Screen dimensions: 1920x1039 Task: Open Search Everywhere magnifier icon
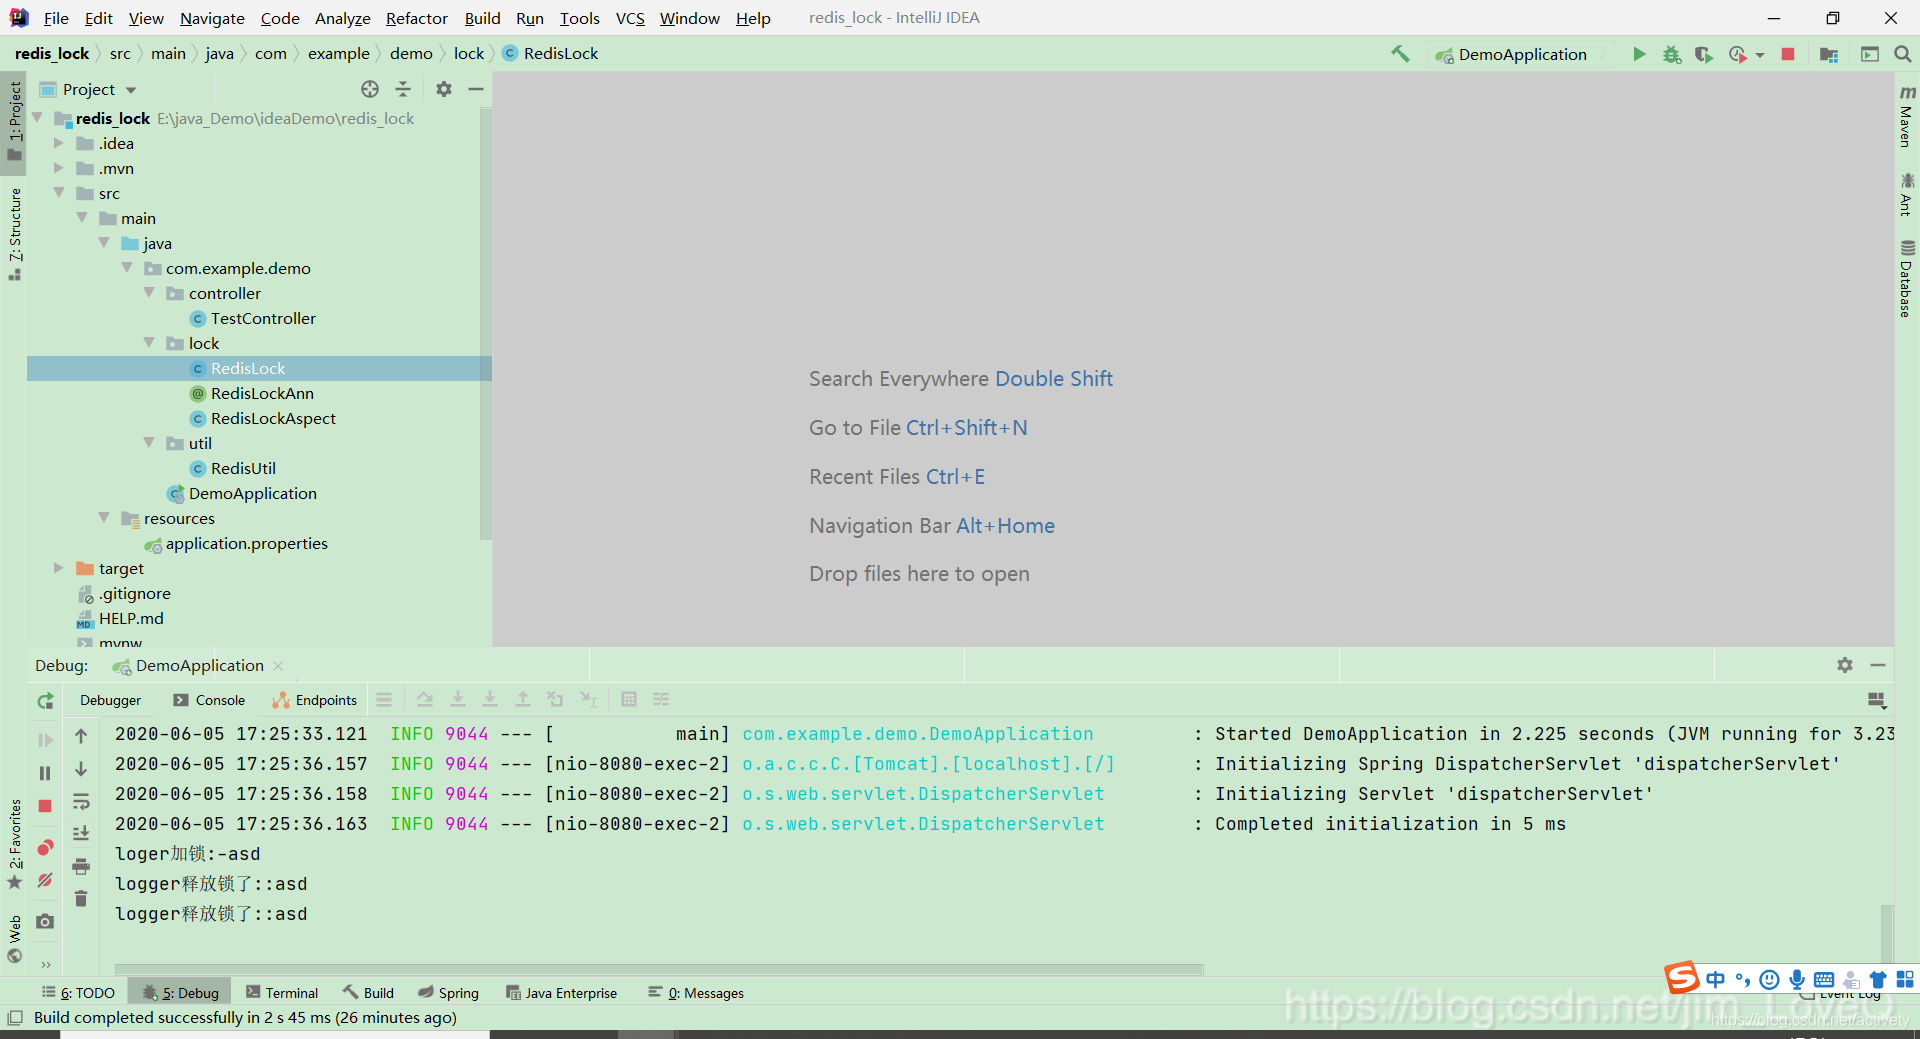point(1902,54)
